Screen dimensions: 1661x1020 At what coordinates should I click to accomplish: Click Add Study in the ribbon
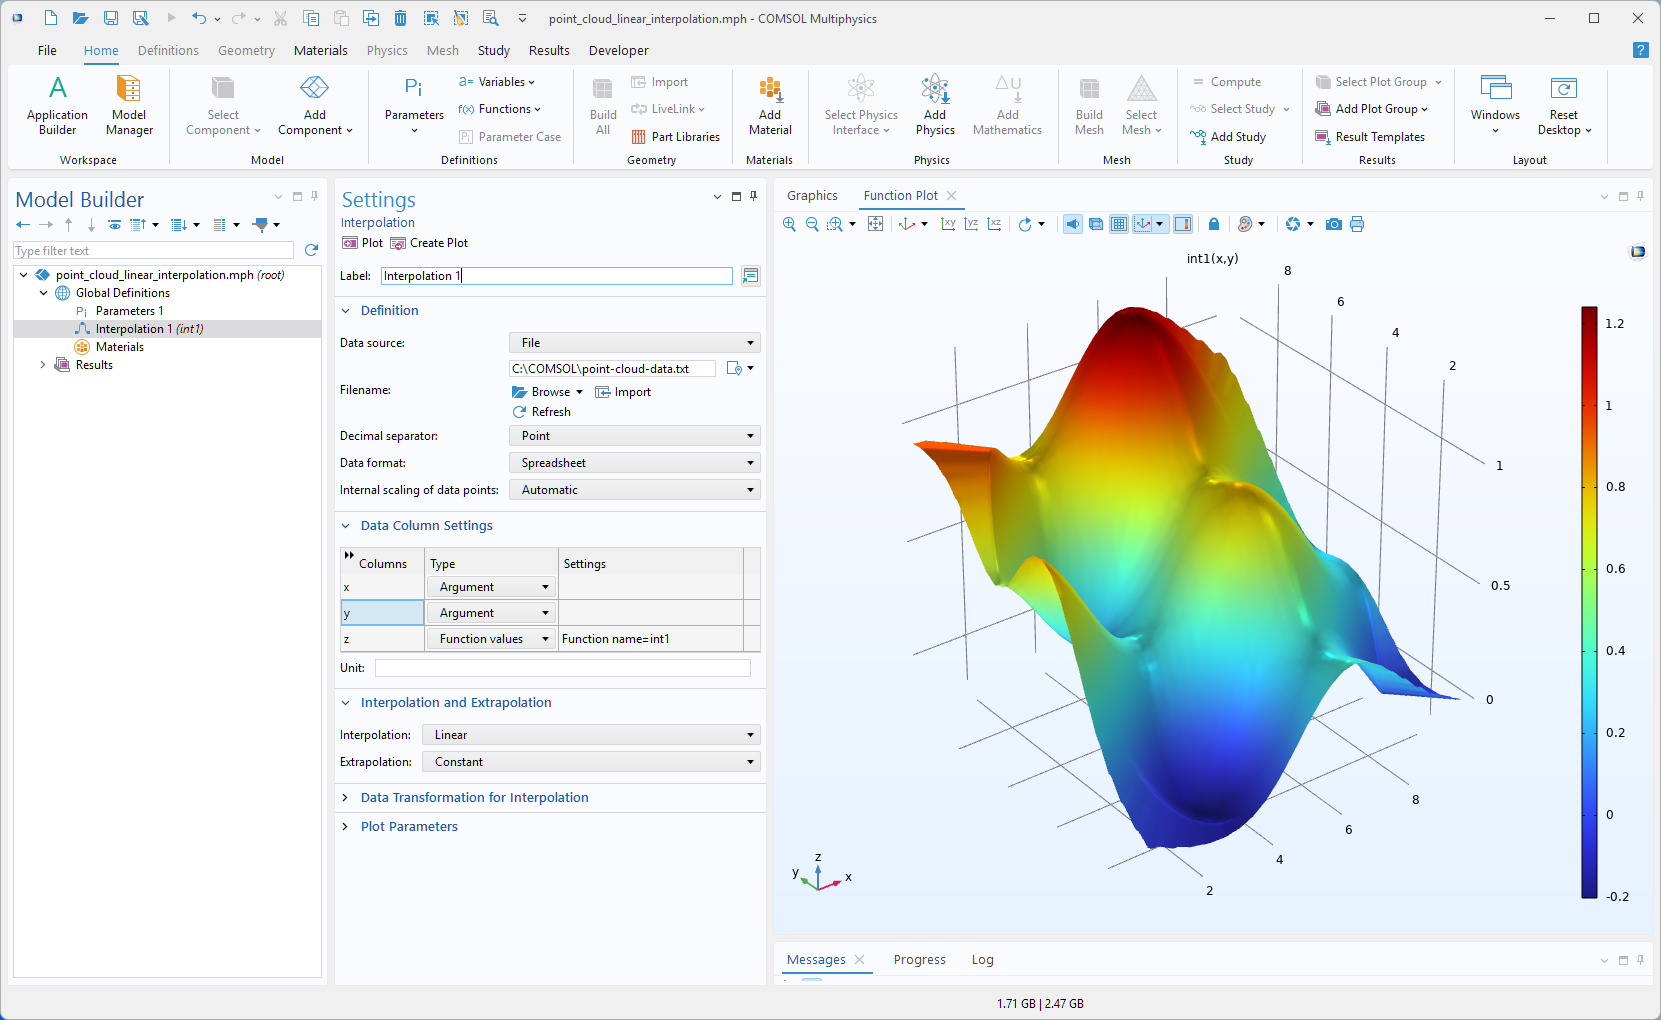coord(1228,137)
